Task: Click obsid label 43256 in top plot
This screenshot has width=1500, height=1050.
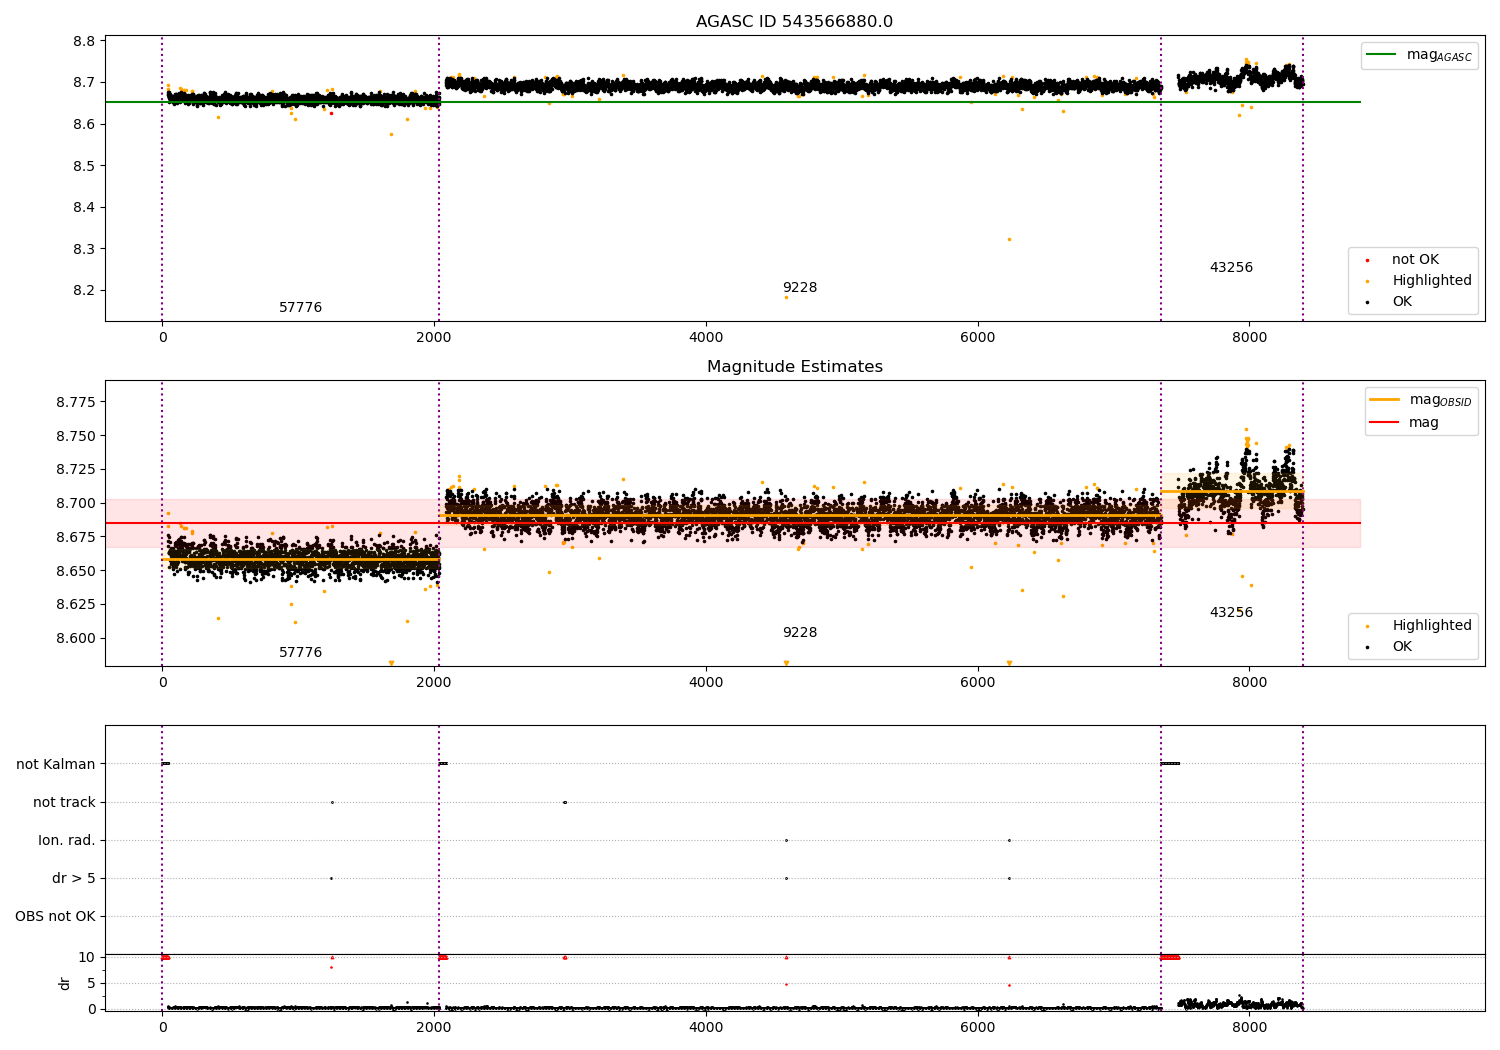Action: pyautogui.click(x=1231, y=268)
